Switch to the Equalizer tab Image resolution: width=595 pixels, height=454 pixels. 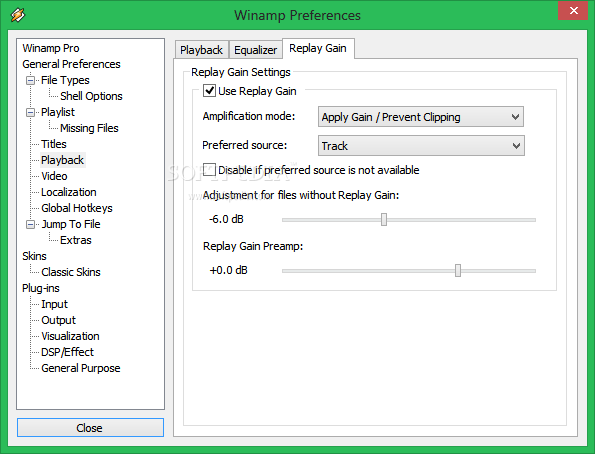[255, 50]
